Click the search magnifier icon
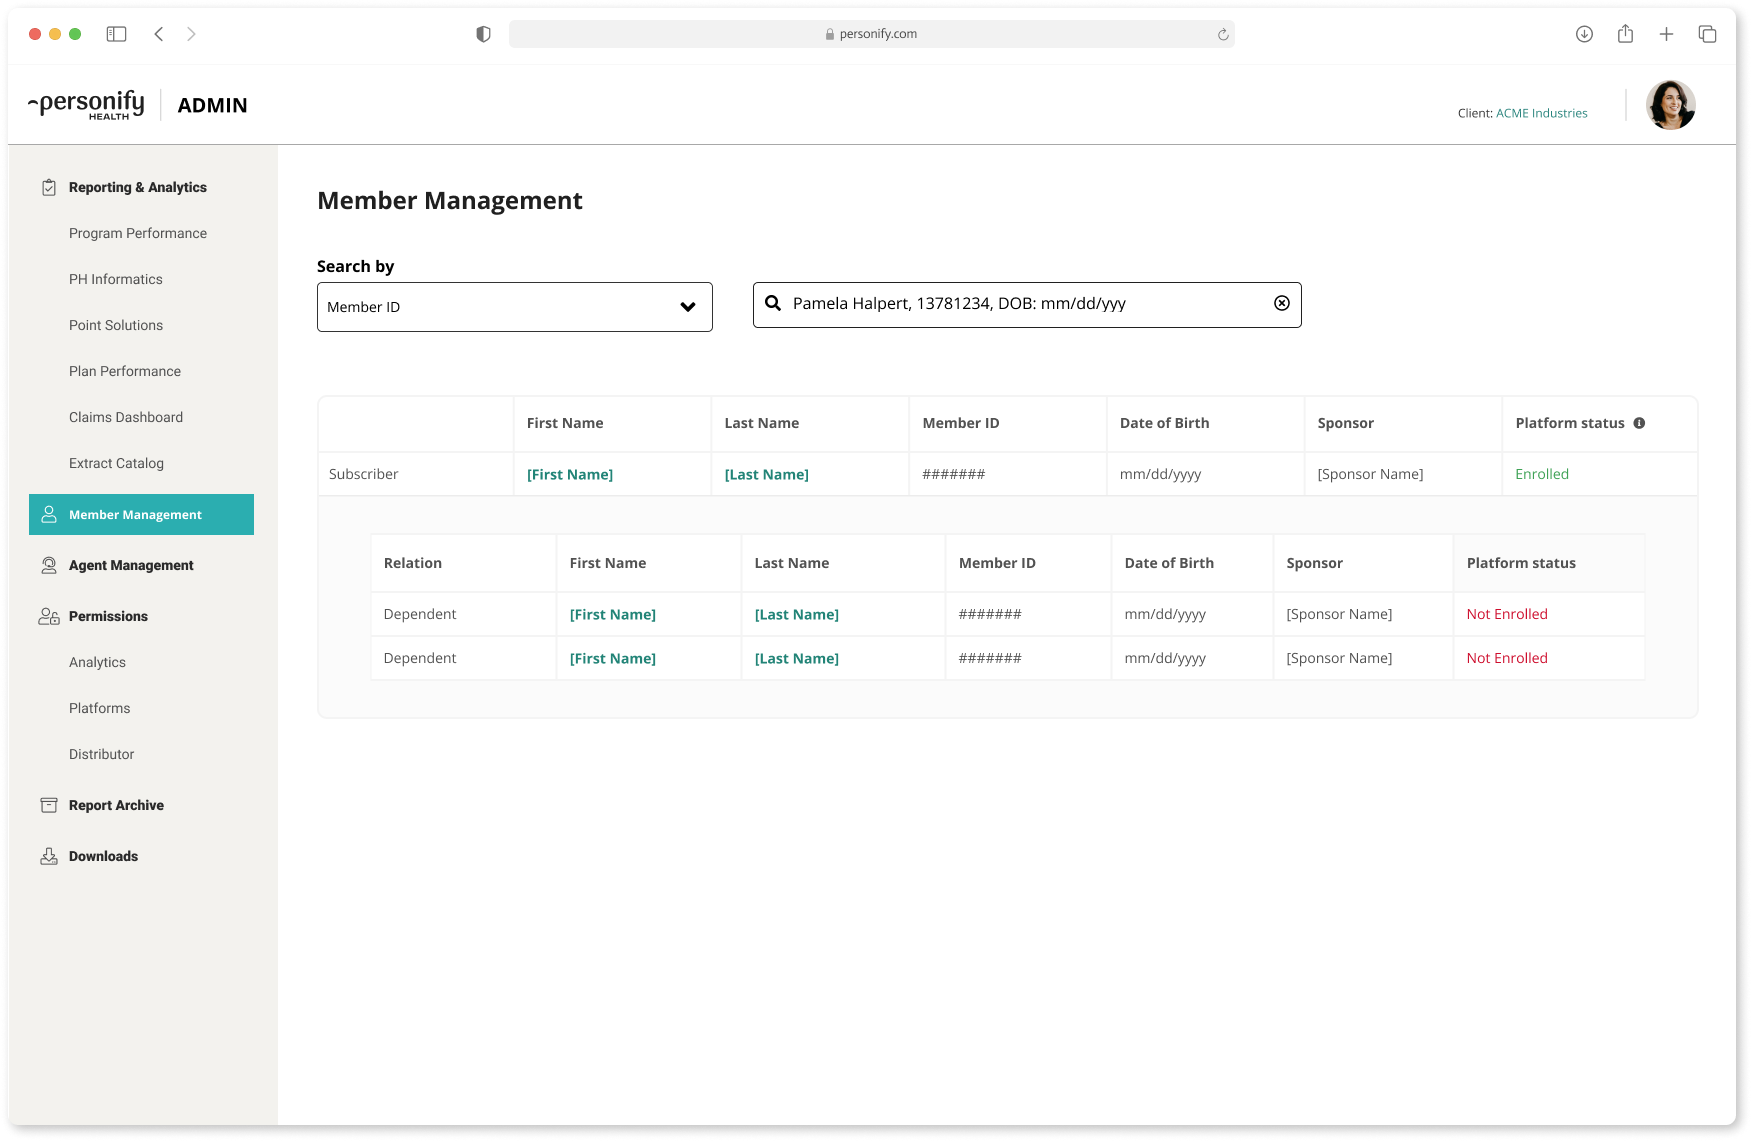1752x1141 pixels. coord(773,303)
